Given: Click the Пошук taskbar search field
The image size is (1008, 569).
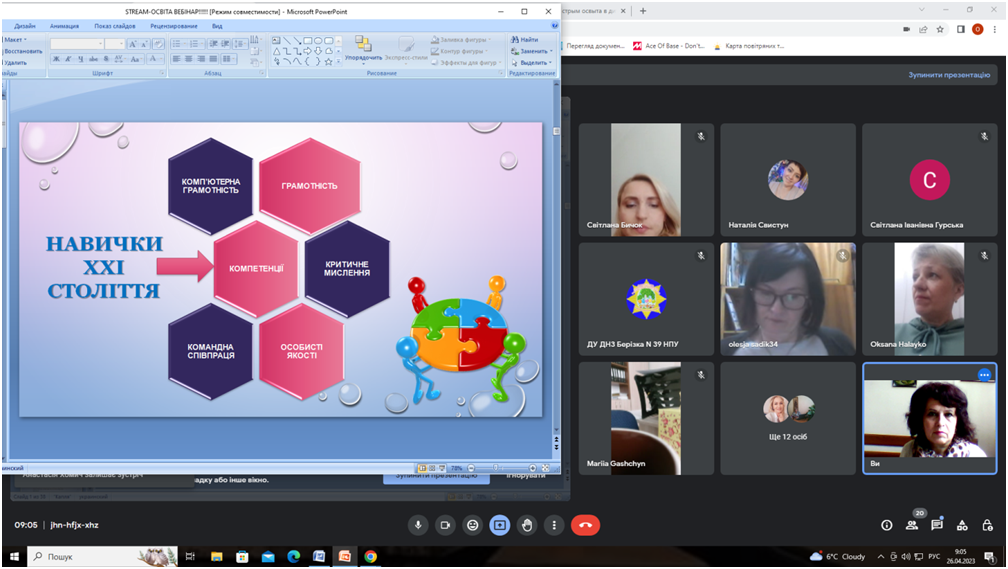Looking at the screenshot, I should (103, 556).
